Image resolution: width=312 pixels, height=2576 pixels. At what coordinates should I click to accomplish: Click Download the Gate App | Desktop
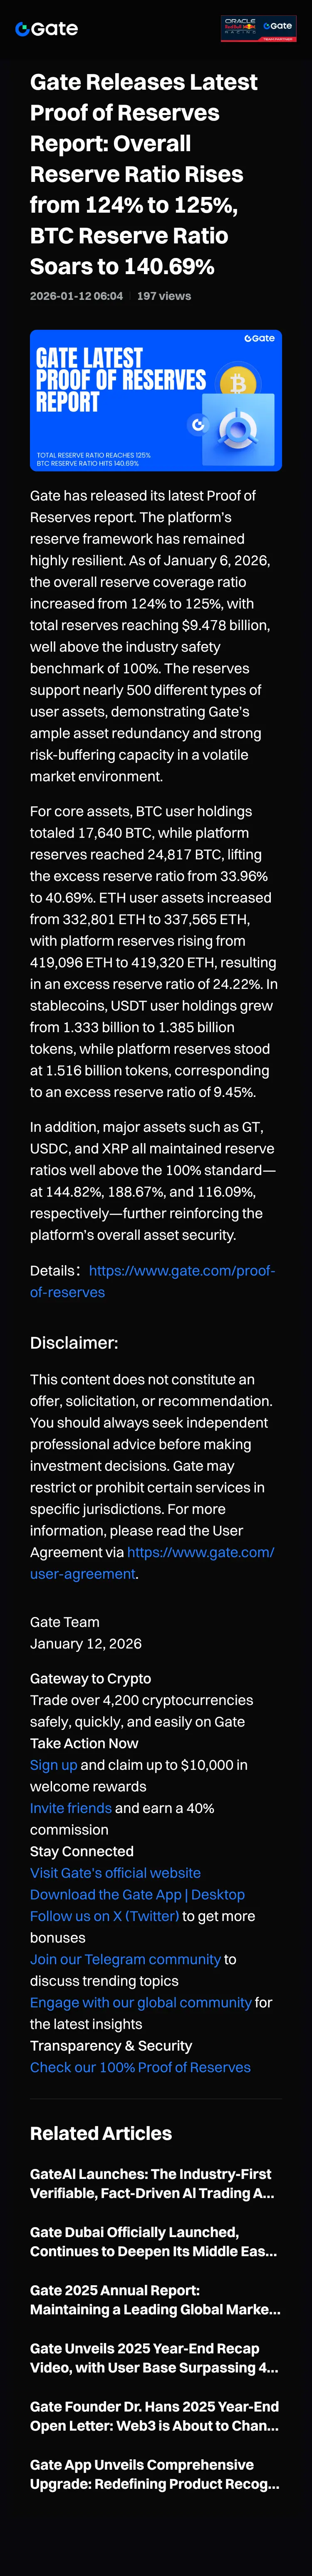(x=137, y=1894)
